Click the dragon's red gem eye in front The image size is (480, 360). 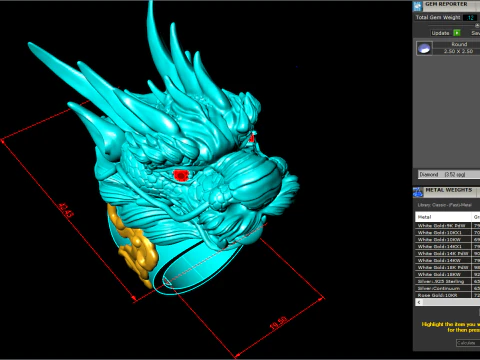click(181, 175)
